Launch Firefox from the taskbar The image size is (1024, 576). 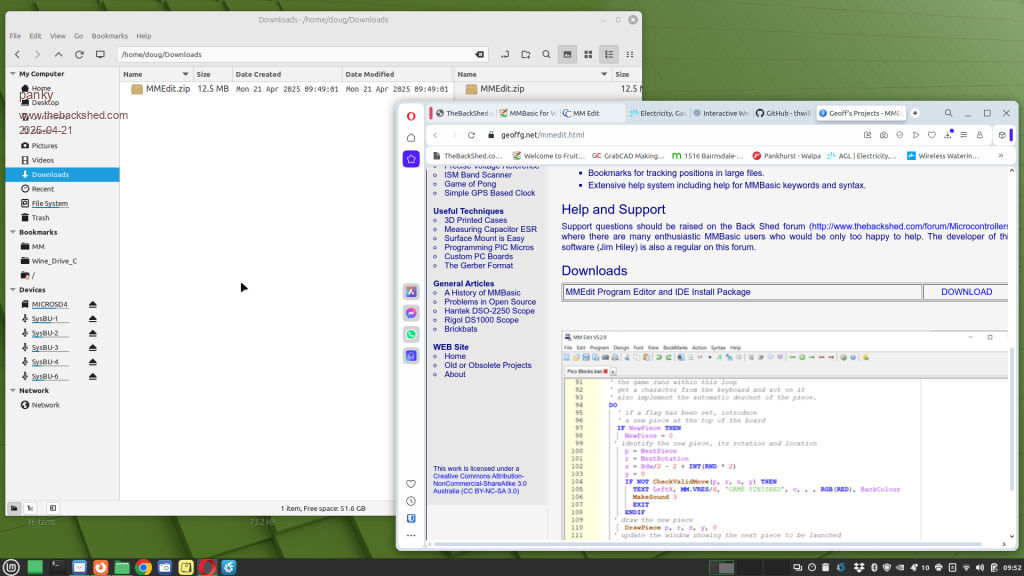[x=100, y=567]
